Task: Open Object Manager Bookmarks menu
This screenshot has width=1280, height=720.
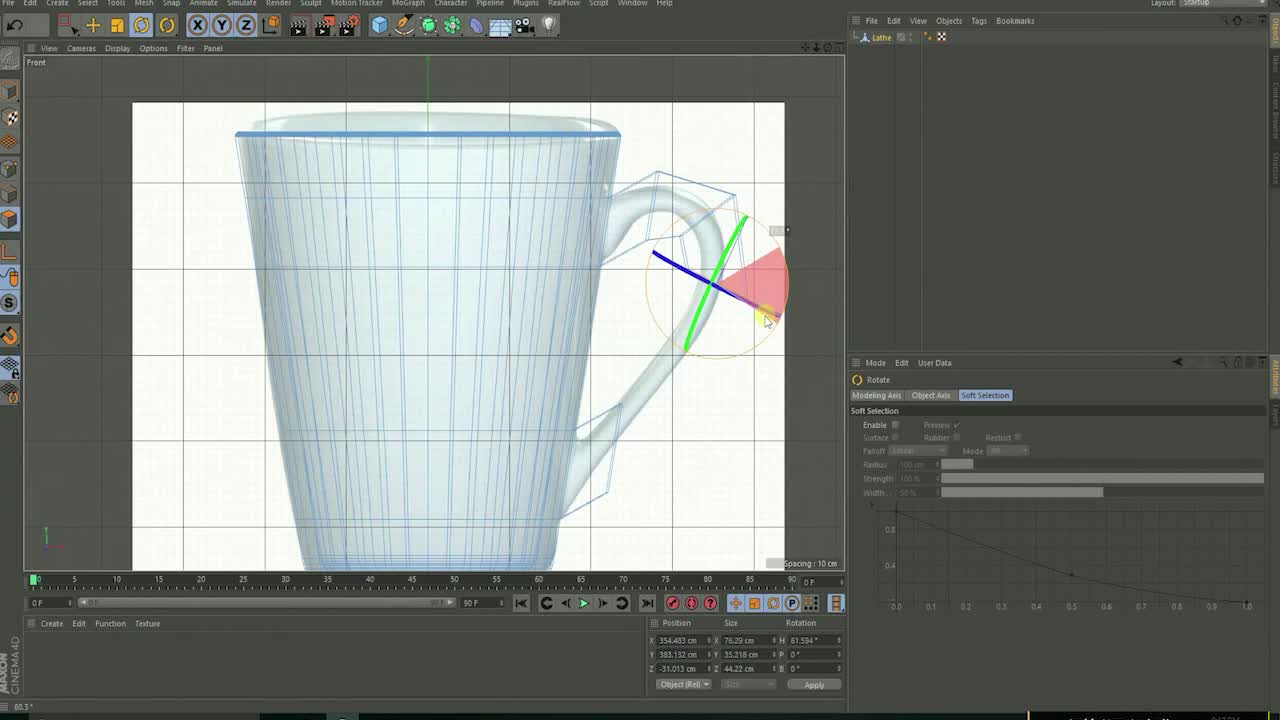Action: 1015,21
